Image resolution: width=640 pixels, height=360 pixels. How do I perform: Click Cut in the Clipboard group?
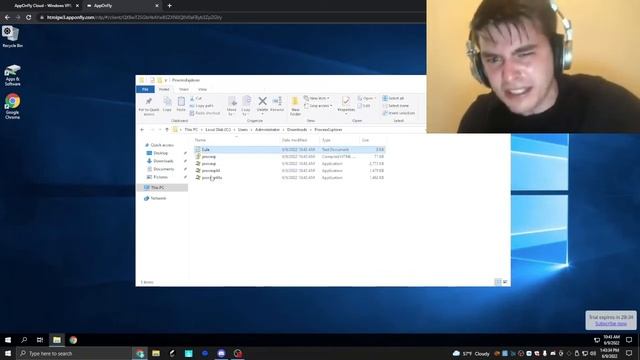(196, 98)
